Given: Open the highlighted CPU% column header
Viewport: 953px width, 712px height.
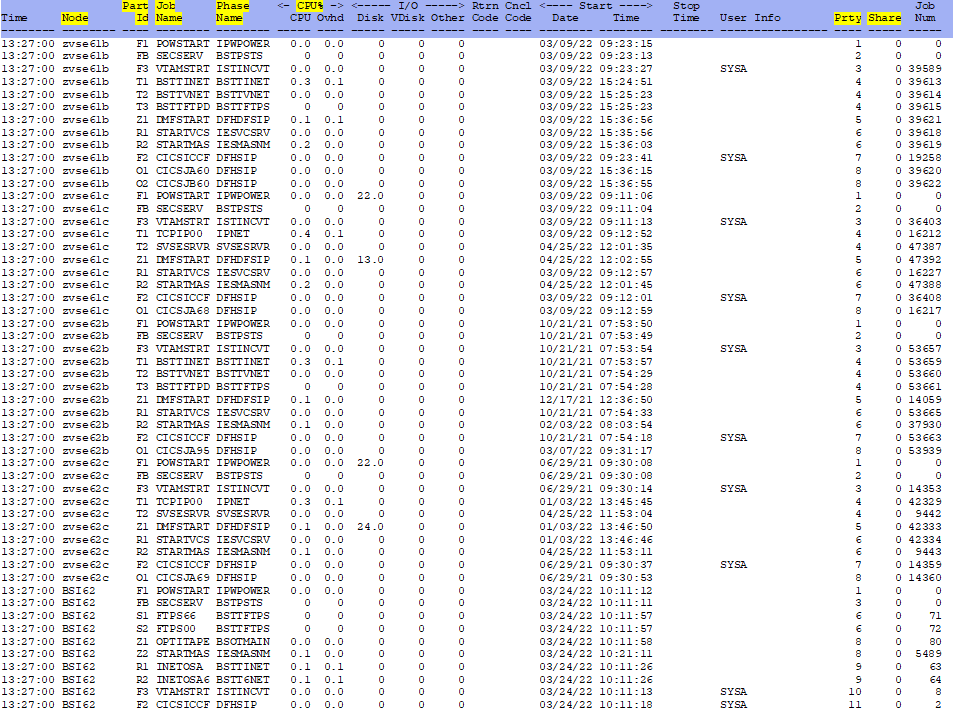Looking at the screenshot, I should [310, 6].
